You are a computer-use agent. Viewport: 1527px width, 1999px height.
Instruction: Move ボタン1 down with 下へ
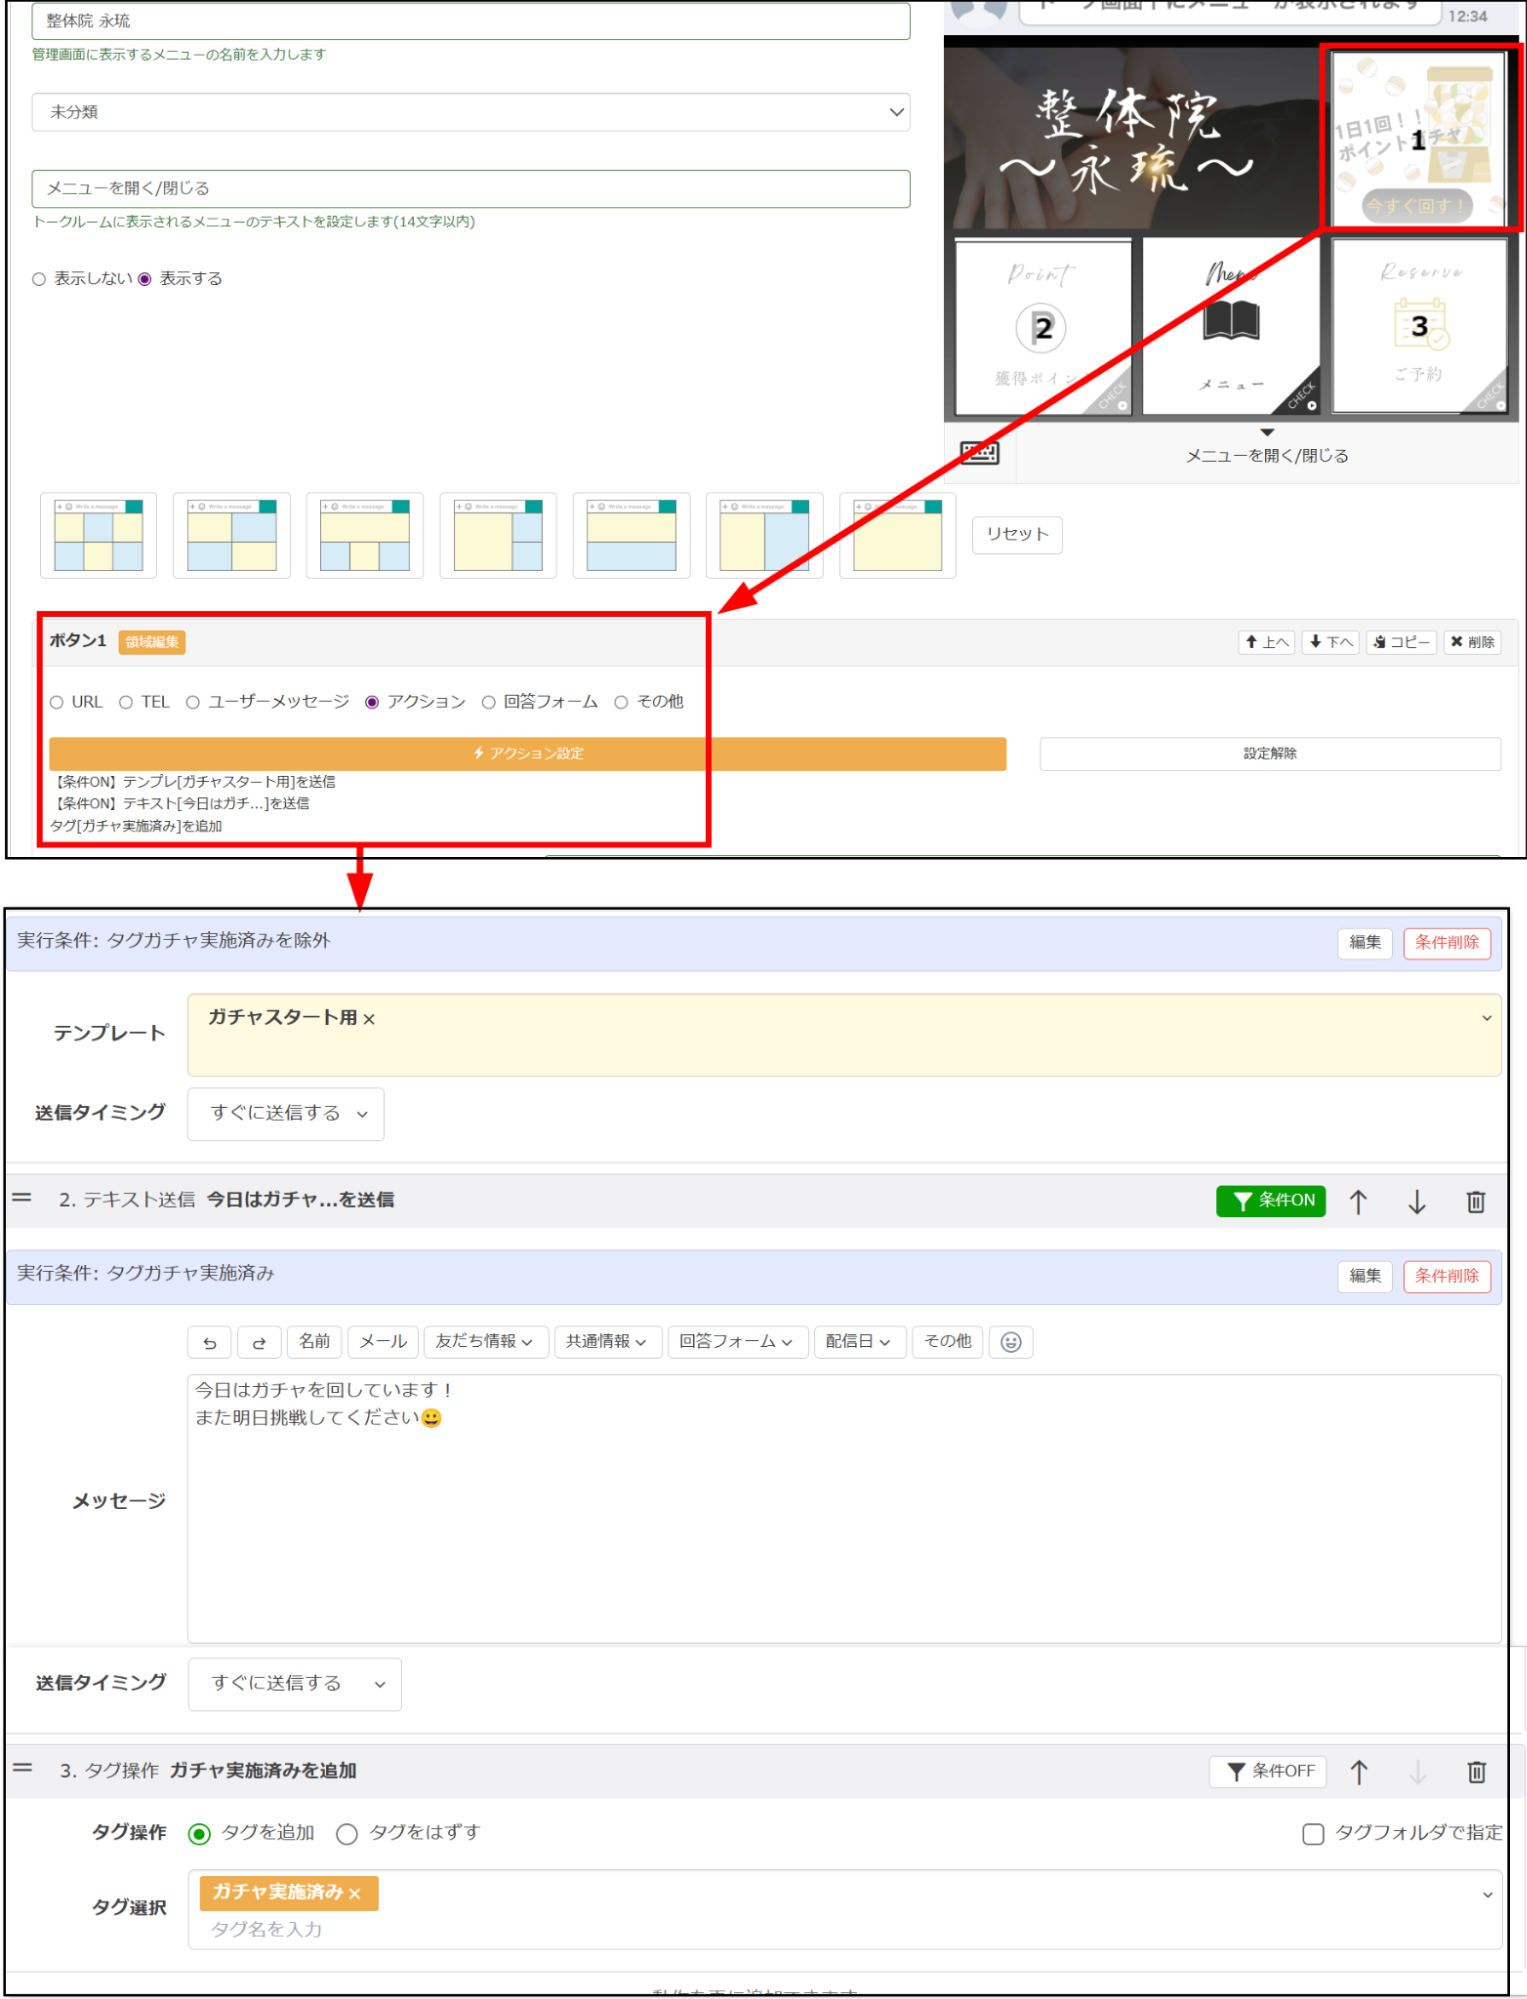click(x=1331, y=642)
